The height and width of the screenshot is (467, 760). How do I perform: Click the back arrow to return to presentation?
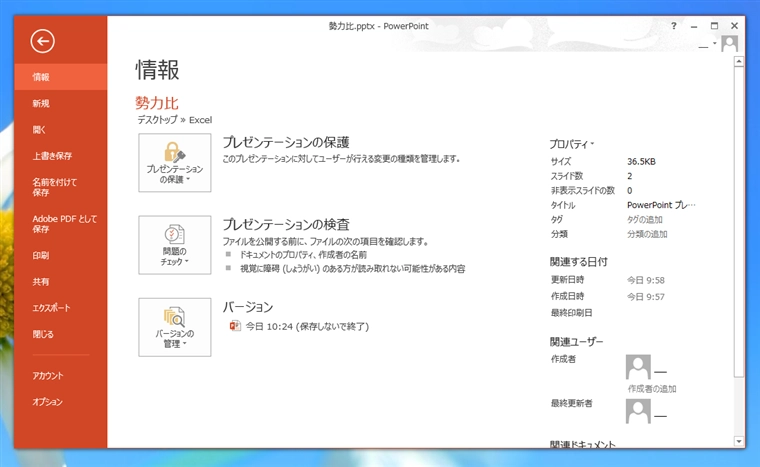(x=43, y=41)
